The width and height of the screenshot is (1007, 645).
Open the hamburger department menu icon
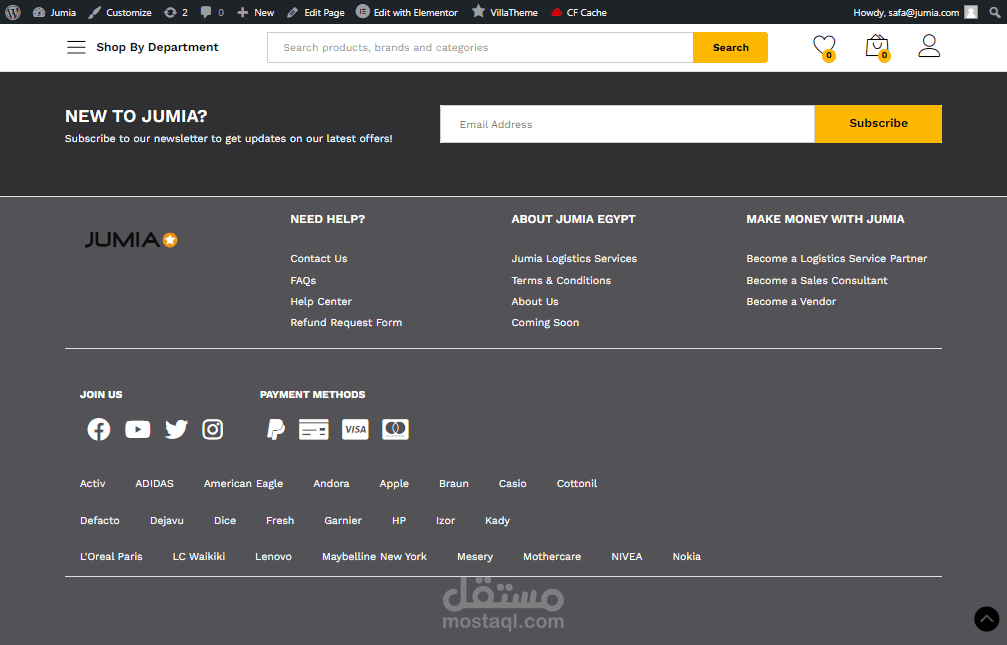76,47
